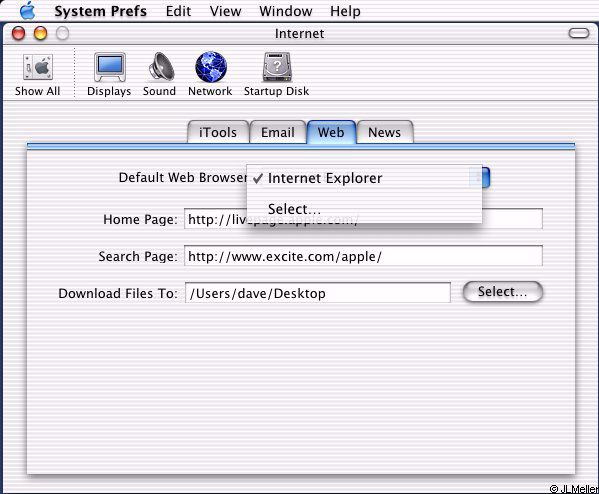Click the Home Page: label
The image size is (599, 494).
tap(140, 220)
